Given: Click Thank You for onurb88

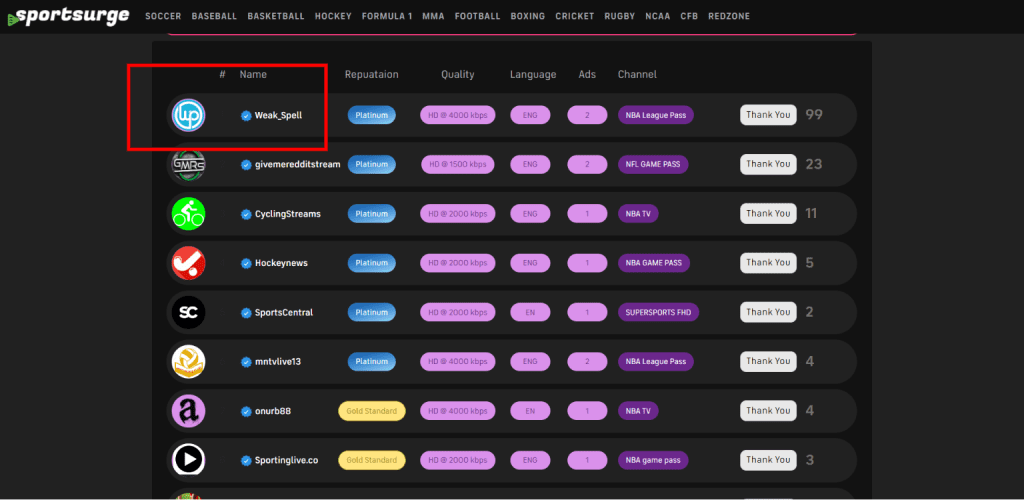Looking at the screenshot, I should pos(768,411).
